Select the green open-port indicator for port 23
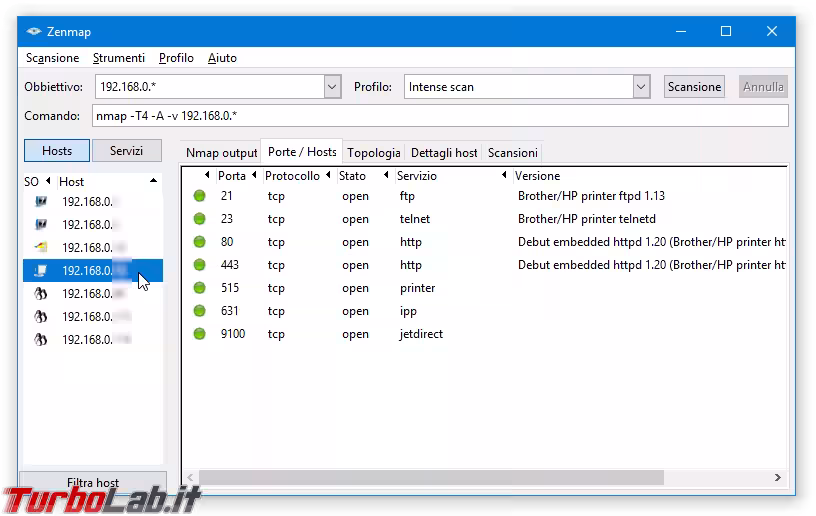The width and height of the screenshot is (816, 516). tap(199, 218)
